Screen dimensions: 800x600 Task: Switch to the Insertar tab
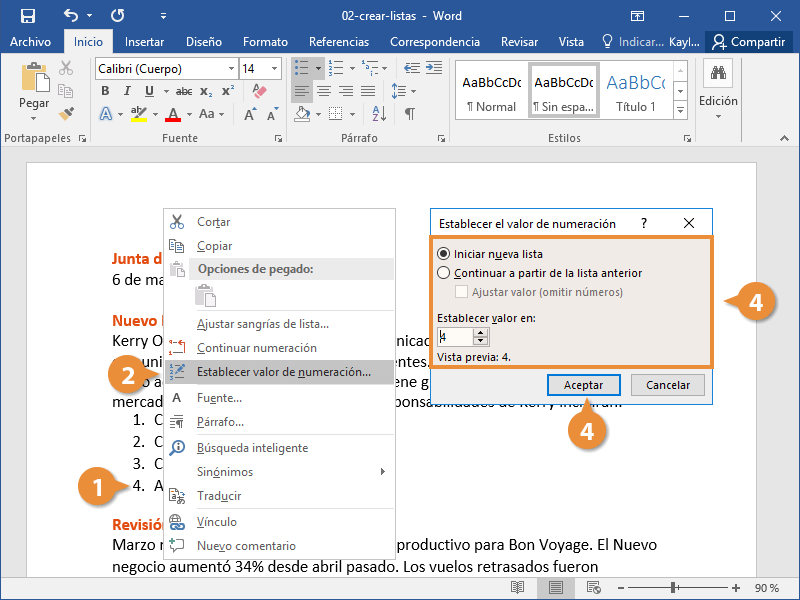pyautogui.click(x=144, y=42)
